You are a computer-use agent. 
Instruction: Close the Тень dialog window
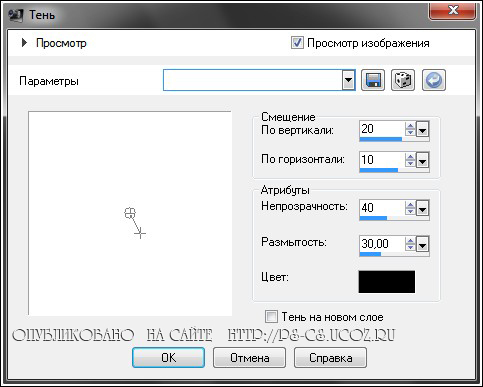453,11
